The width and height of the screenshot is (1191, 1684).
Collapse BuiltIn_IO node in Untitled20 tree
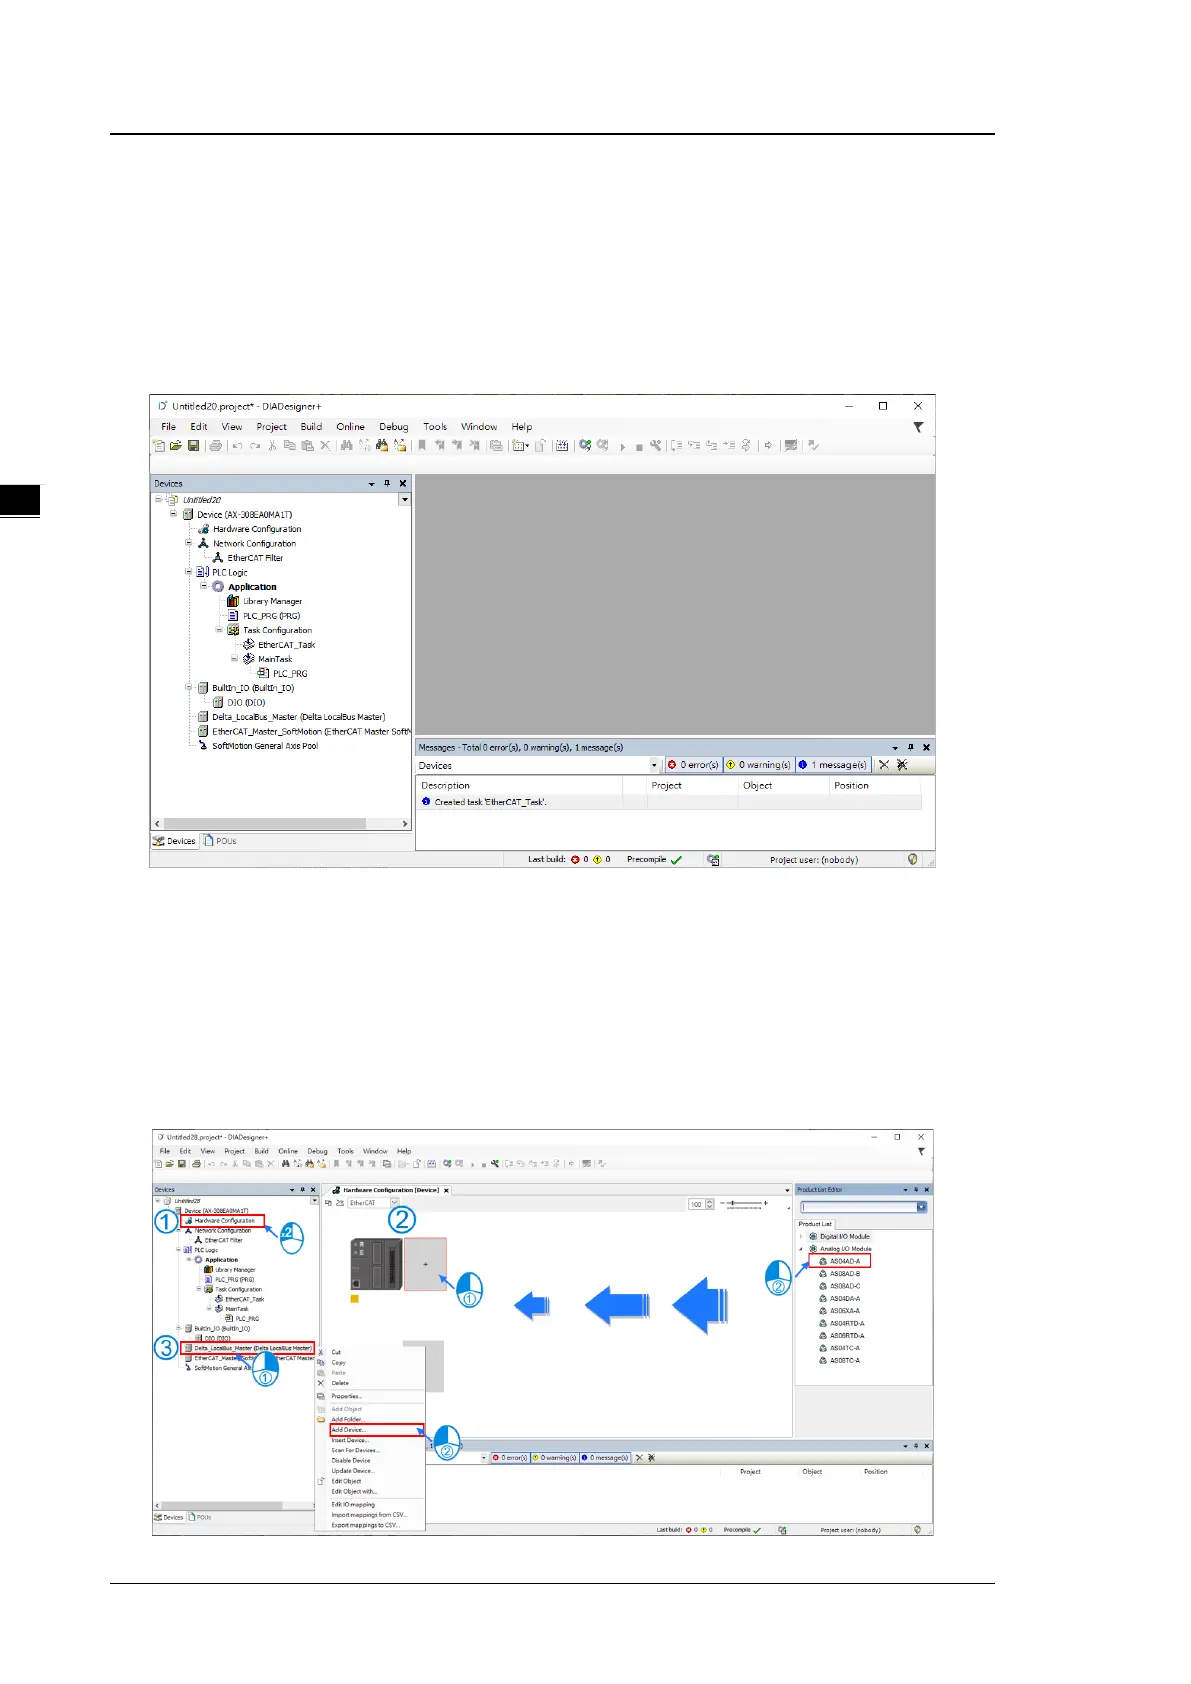(188, 688)
